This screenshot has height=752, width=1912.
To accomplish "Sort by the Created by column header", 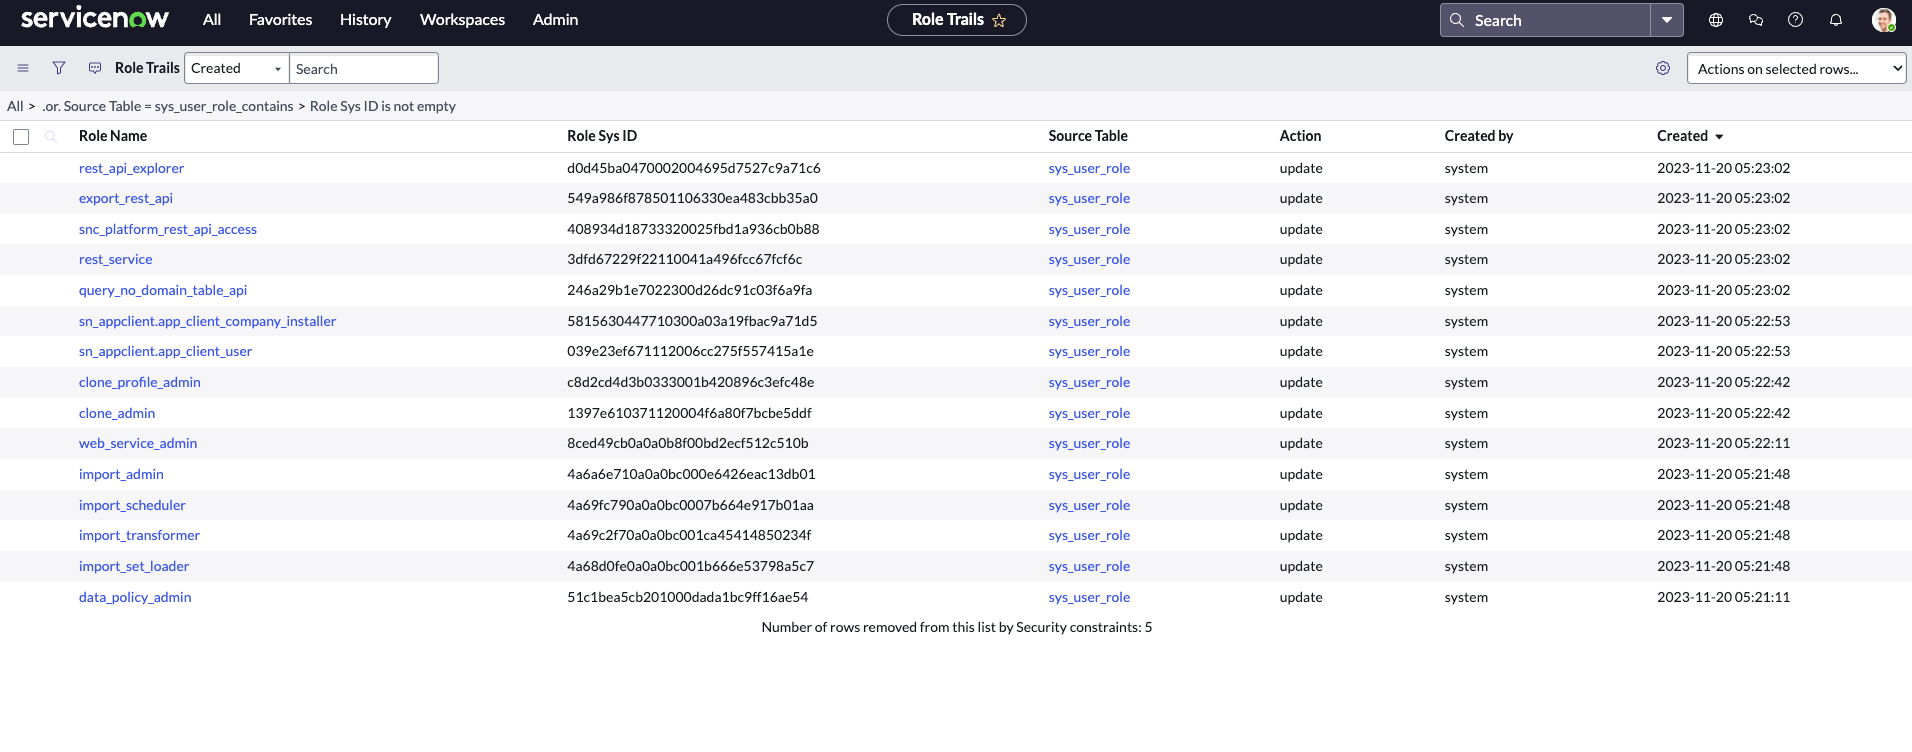I will click(1478, 136).
